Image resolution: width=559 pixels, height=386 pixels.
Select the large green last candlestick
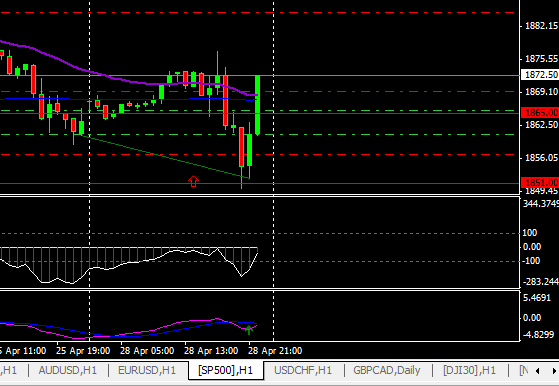click(257, 105)
